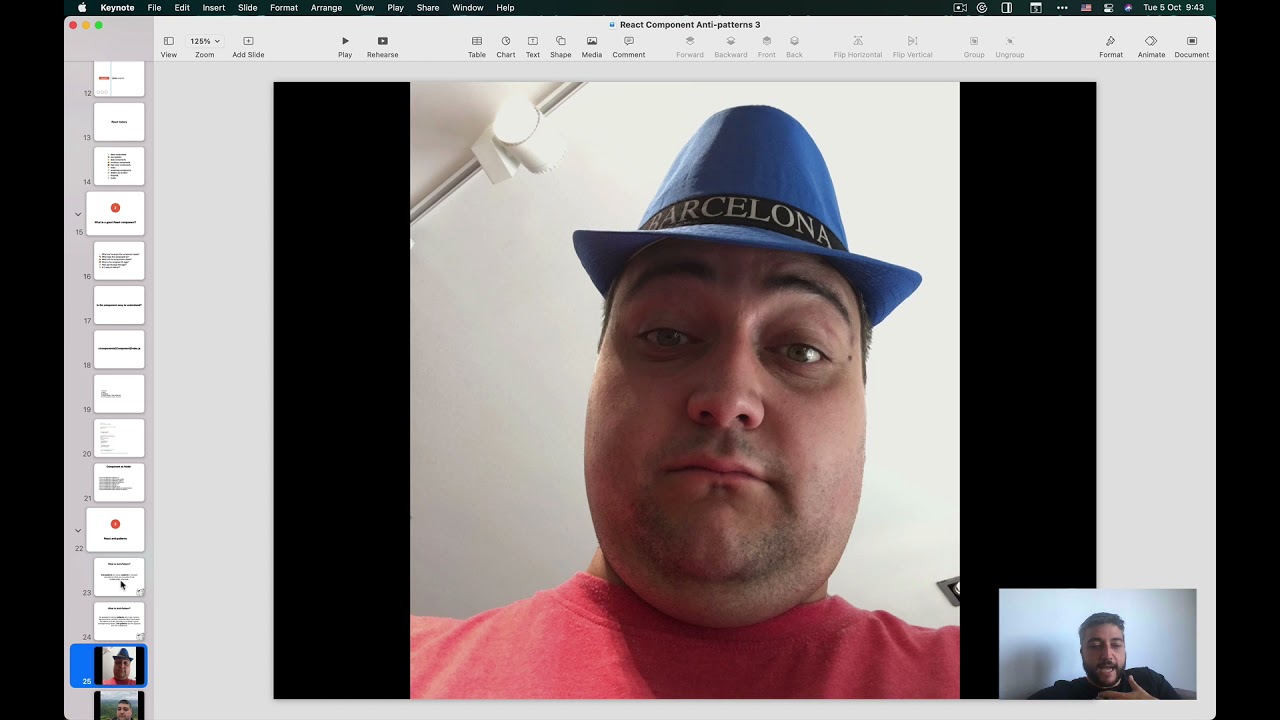Click the Backward arrange button
Screen dimensions: 1280x720
point(731,47)
